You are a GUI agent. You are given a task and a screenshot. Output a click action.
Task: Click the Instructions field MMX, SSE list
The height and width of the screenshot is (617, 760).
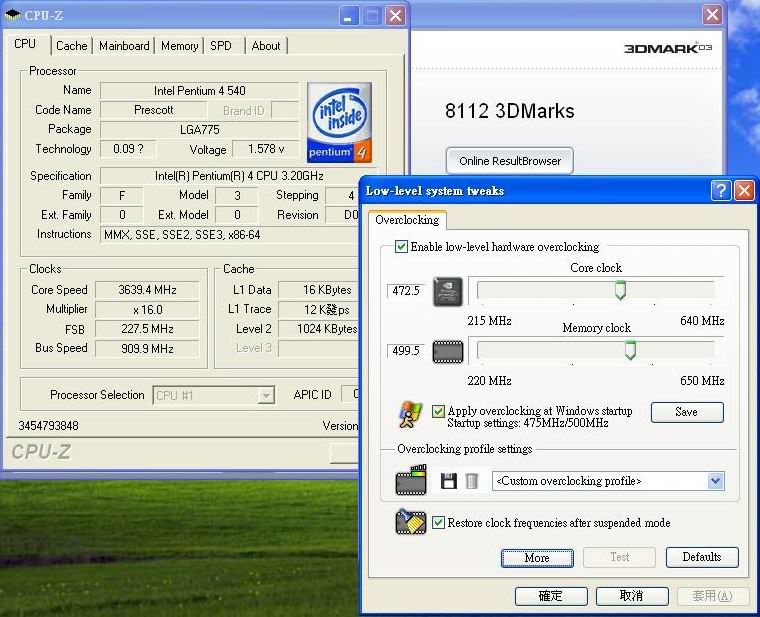(x=231, y=235)
